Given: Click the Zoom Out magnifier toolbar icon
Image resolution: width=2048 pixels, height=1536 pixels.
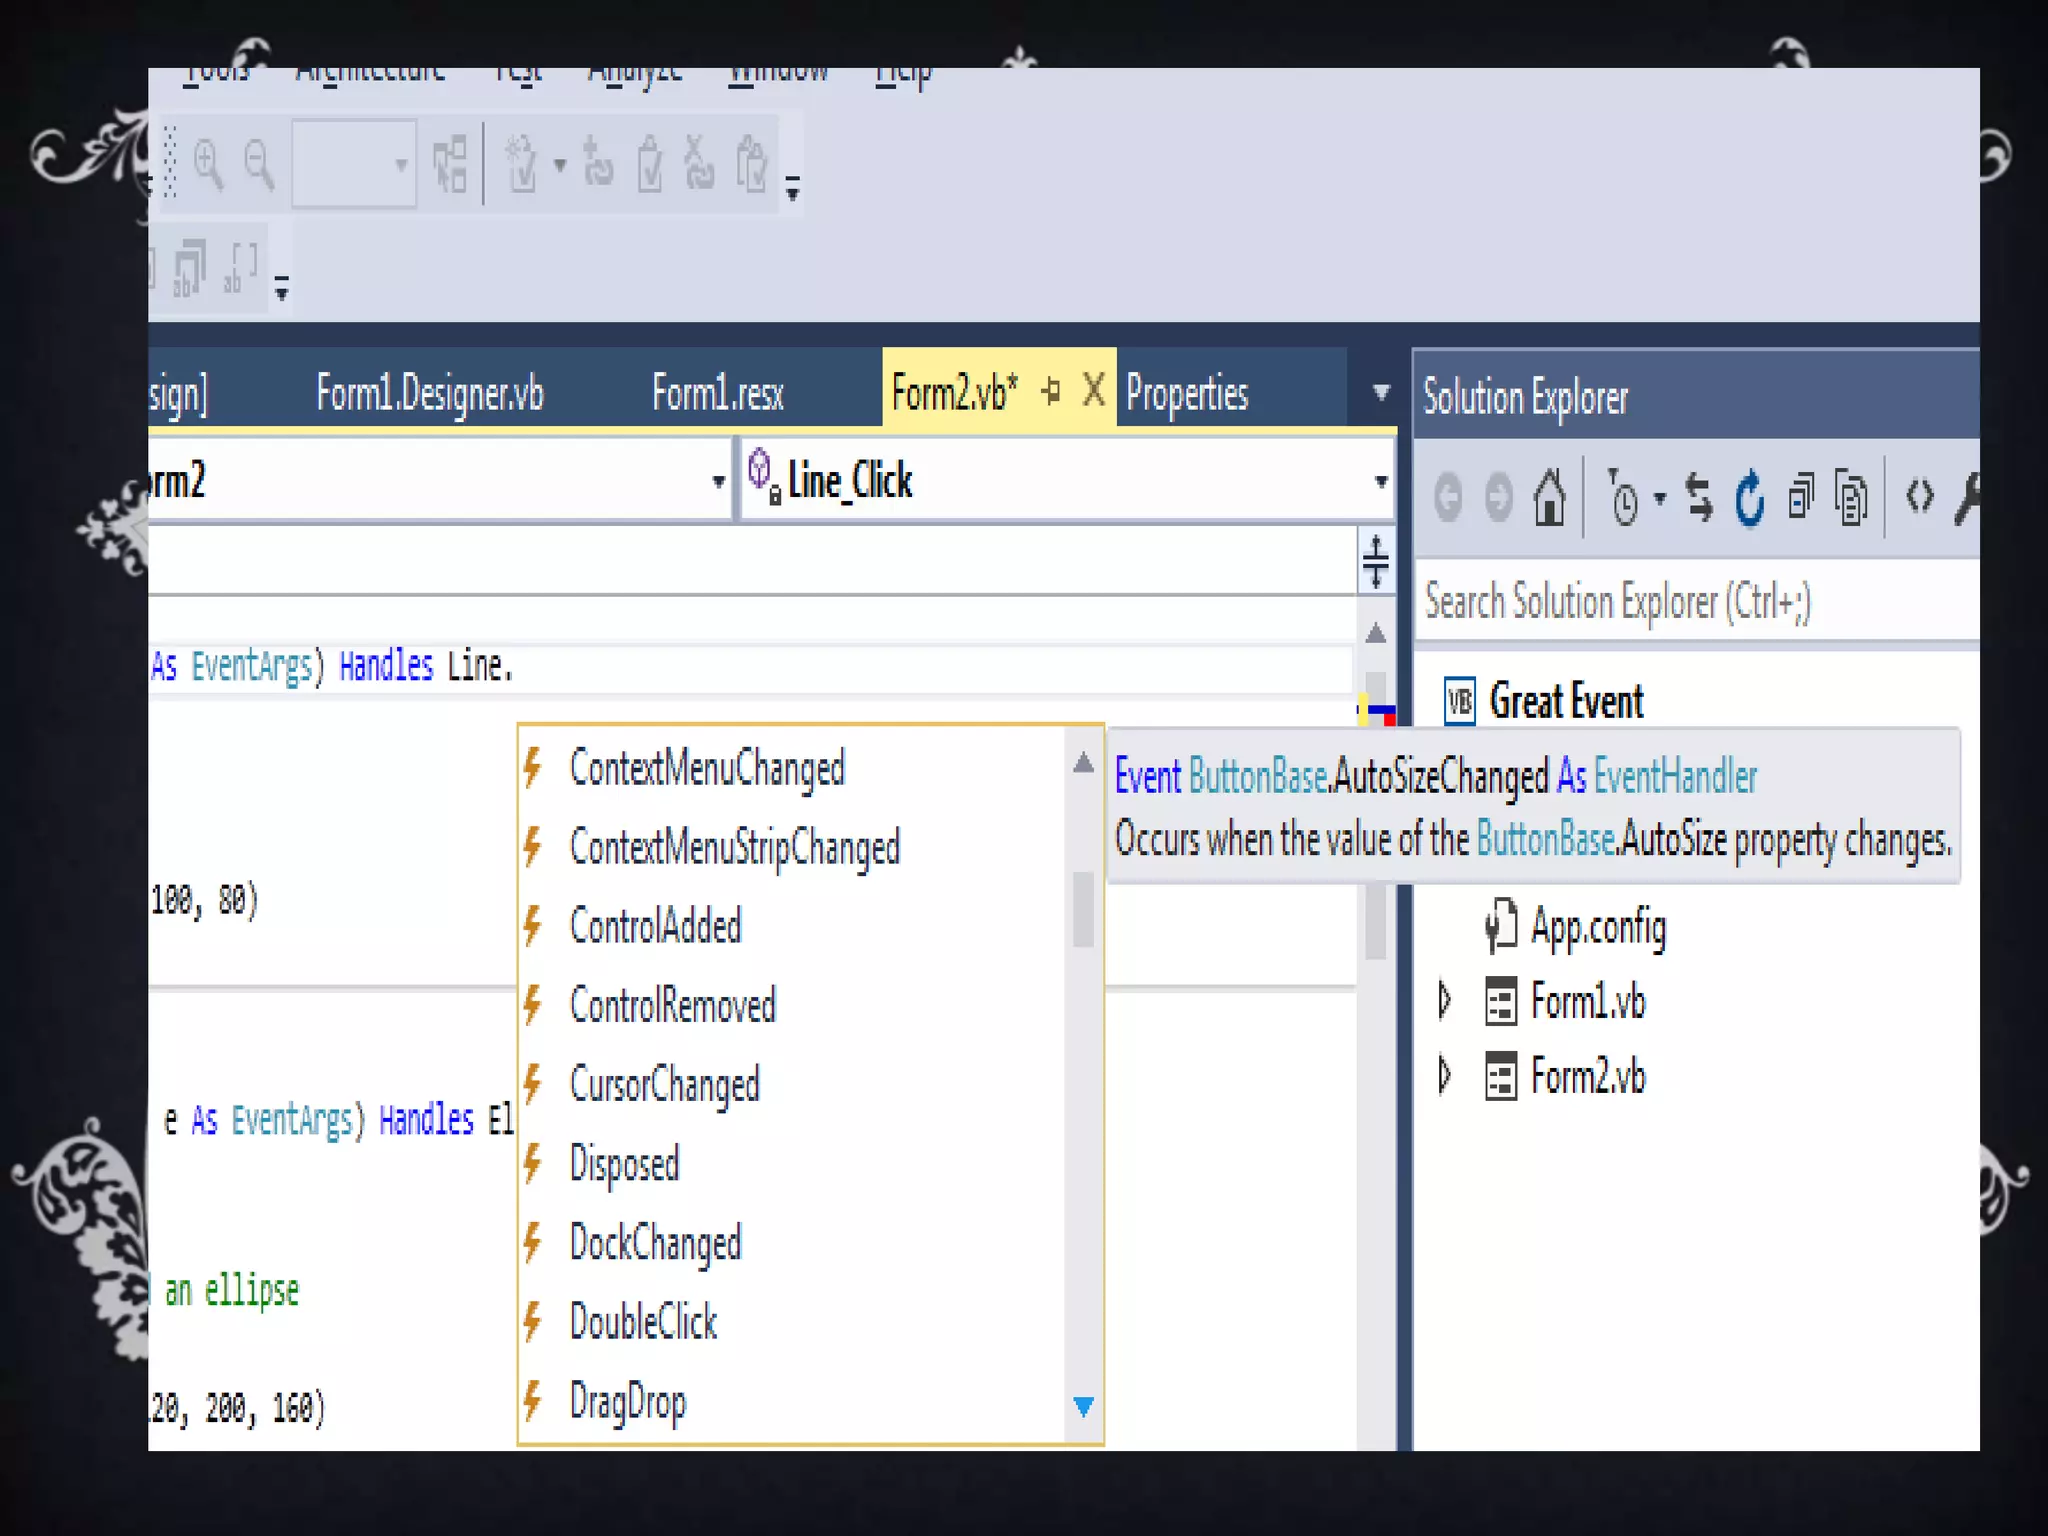Looking at the screenshot, I should [x=259, y=164].
